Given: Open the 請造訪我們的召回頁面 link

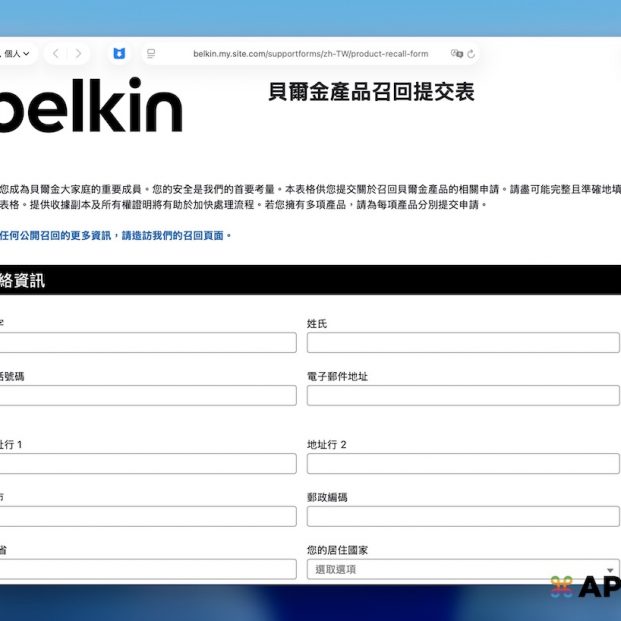Looking at the screenshot, I should coord(176,236).
